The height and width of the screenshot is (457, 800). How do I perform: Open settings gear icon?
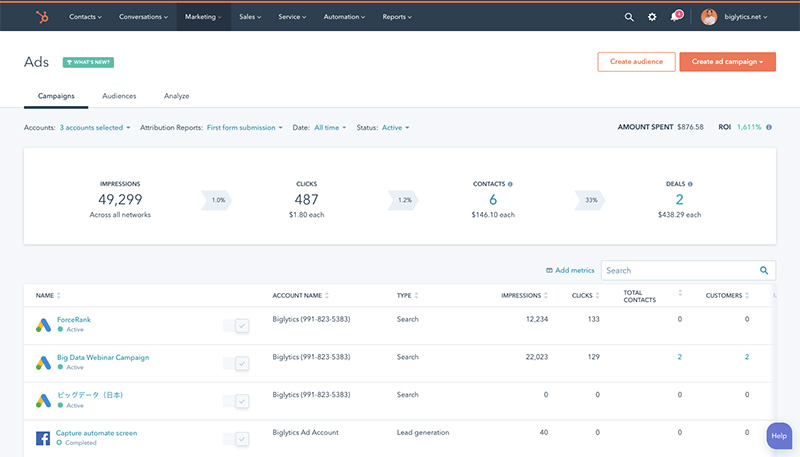click(652, 17)
